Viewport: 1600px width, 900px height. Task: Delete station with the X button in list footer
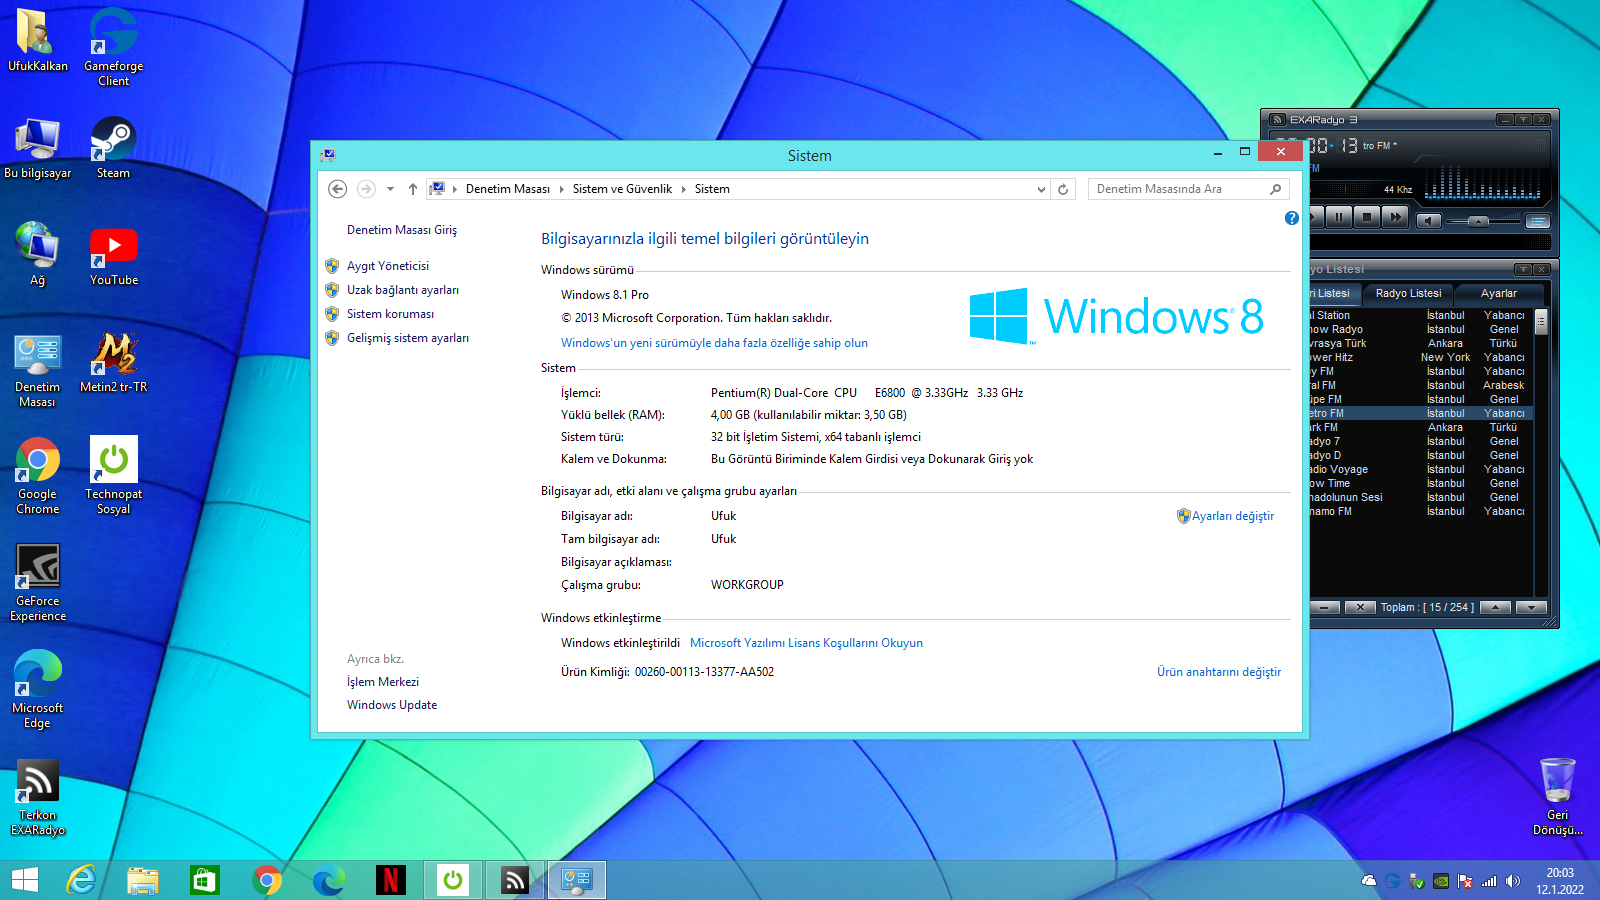pos(1359,607)
